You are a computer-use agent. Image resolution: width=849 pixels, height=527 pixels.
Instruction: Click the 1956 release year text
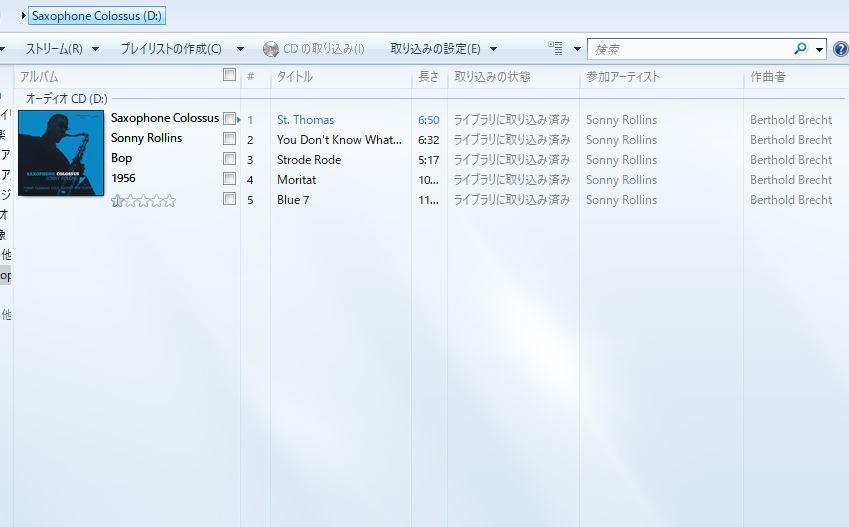tap(123, 178)
